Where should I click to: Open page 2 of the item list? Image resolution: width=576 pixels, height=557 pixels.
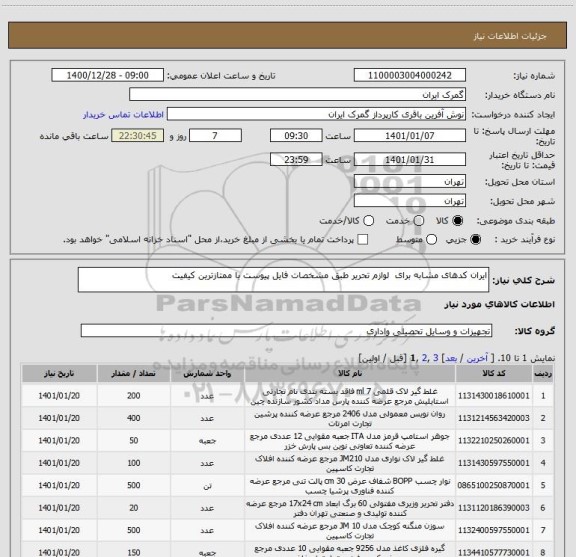tap(424, 358)
